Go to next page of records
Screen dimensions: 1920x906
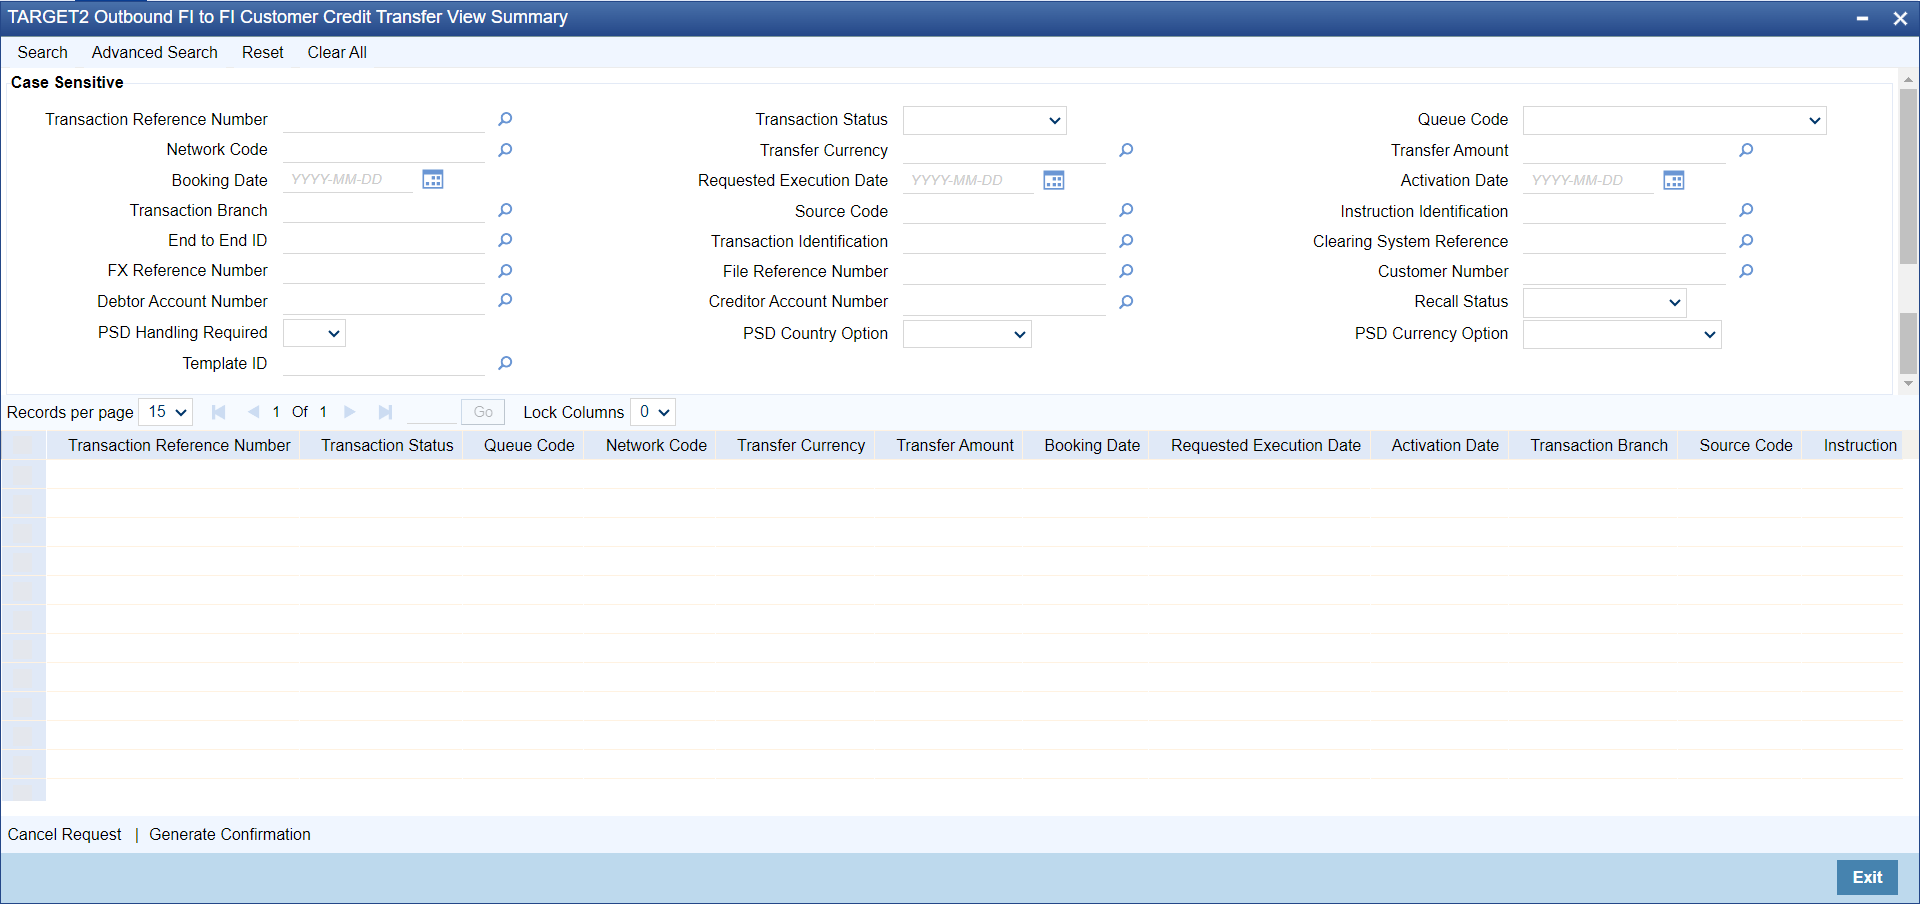[x=349, y=412]
